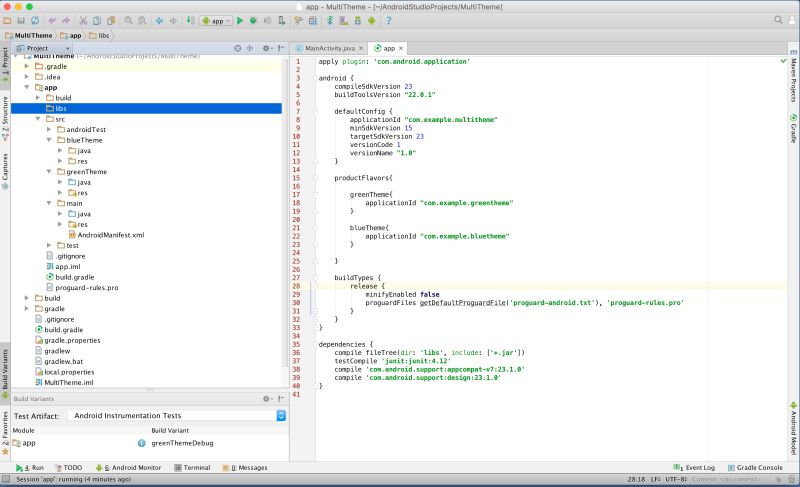Click the Open folder toolbar icon
The width and height of the screenshot is (800, 487).
[7, 20]
